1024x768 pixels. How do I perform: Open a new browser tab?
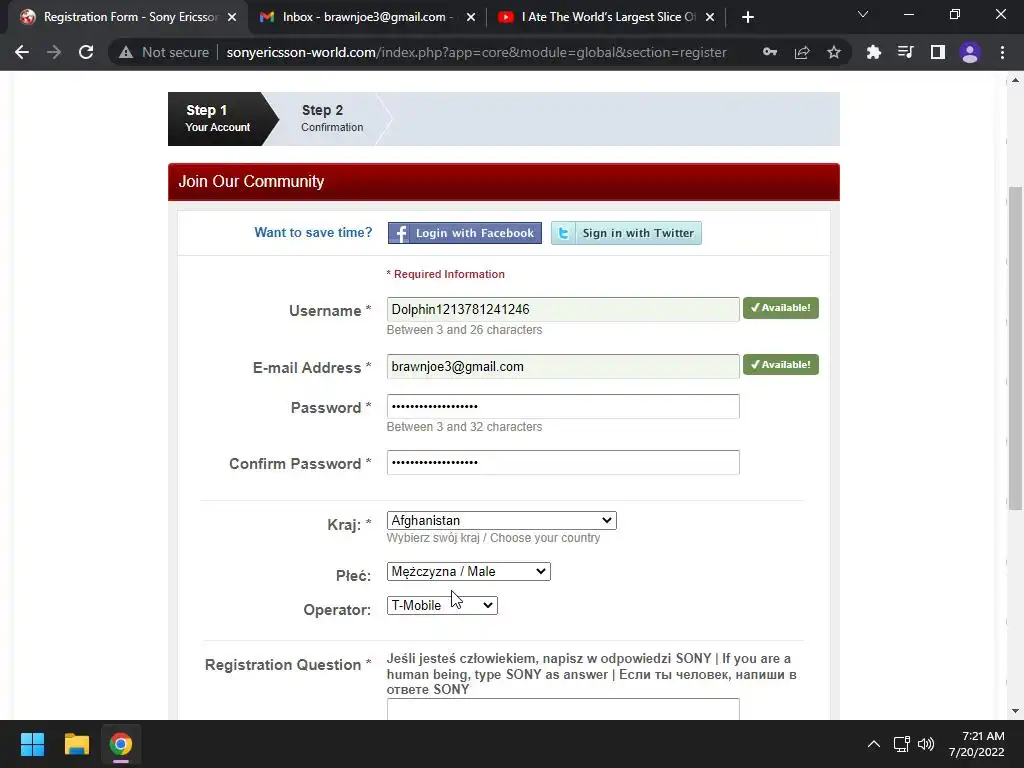coord(748,17)
